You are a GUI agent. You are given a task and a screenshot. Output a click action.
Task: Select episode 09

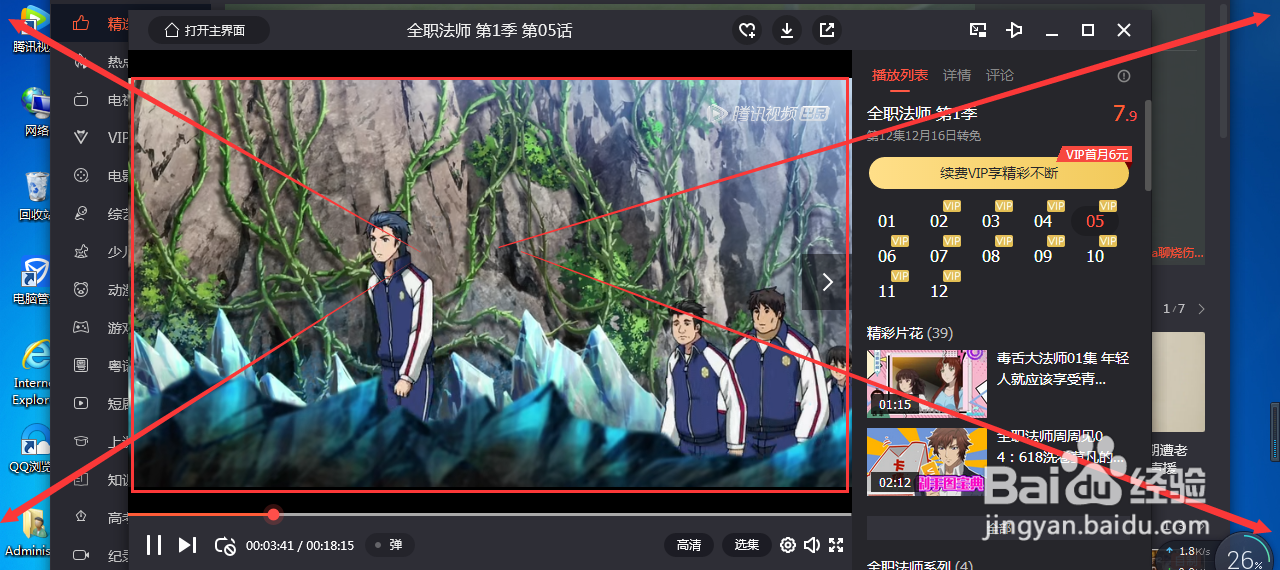1043,256
